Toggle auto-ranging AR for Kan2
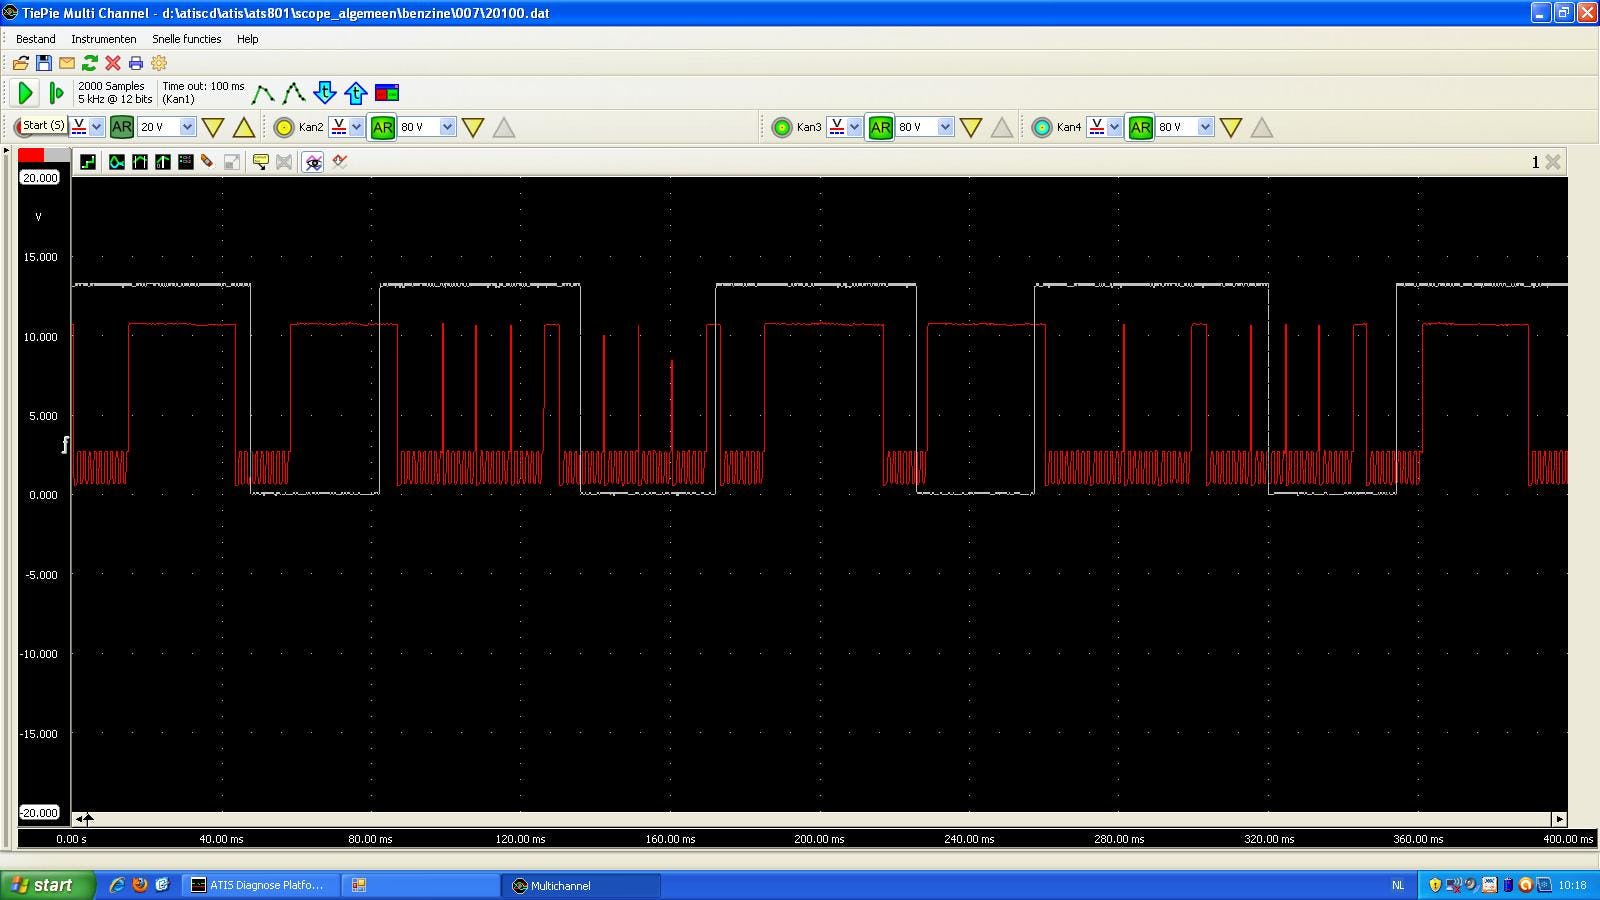This screenshot has height=900, width=1600. point(382,127)
